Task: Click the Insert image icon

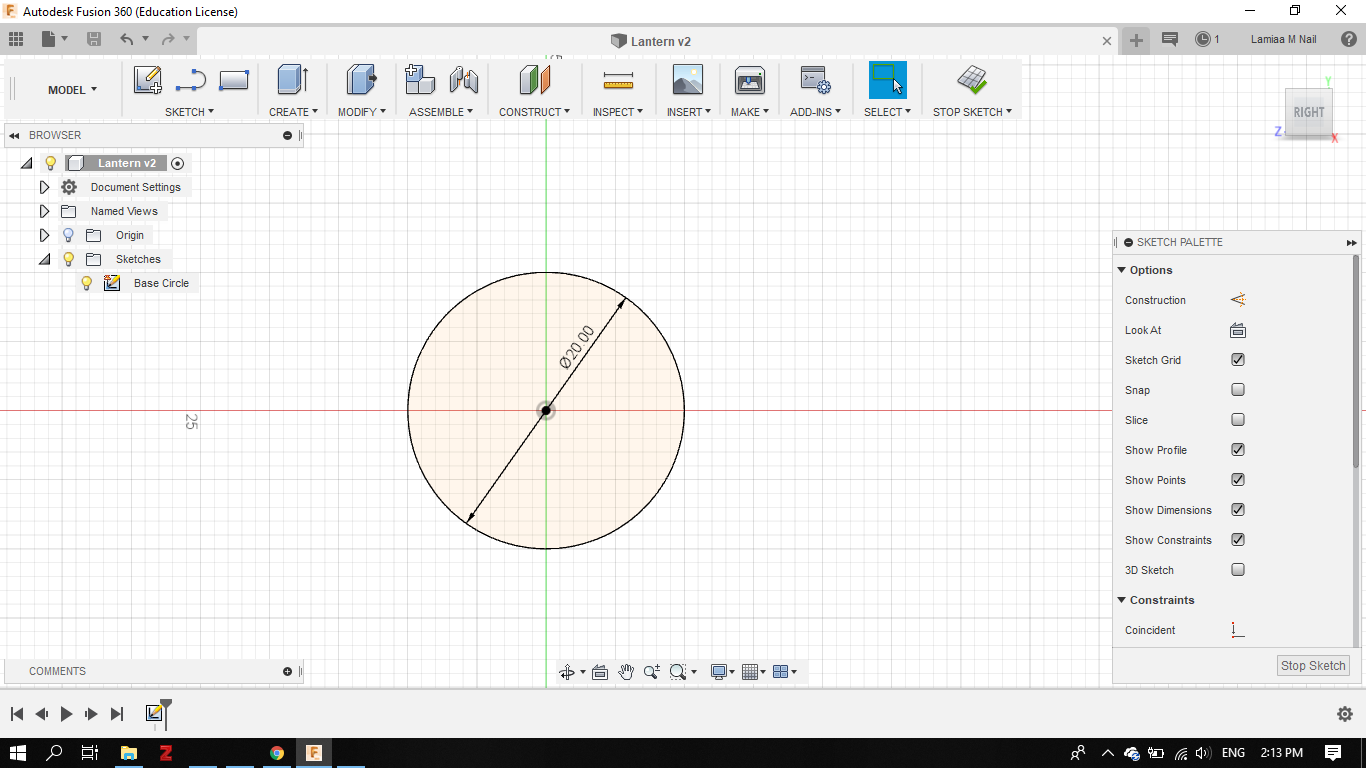Action: coord(688,81)
